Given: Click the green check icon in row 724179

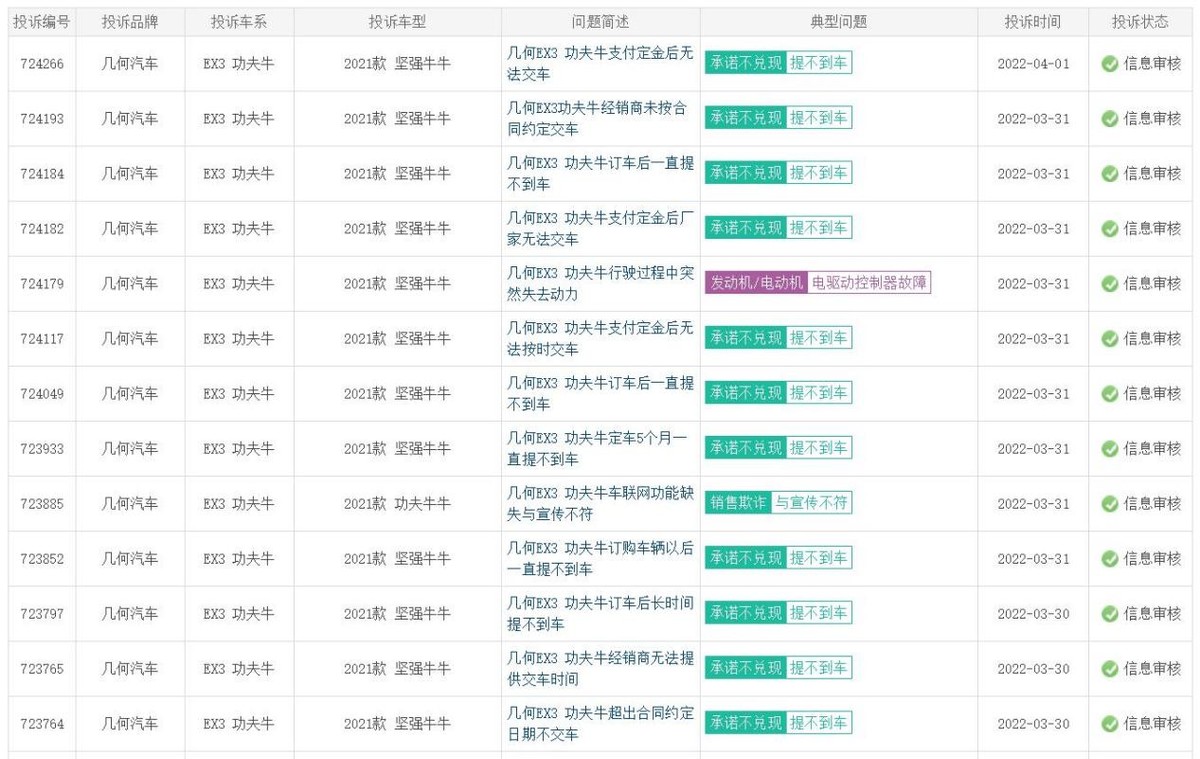Looking at the screenshot, I should click(1109, 284).
